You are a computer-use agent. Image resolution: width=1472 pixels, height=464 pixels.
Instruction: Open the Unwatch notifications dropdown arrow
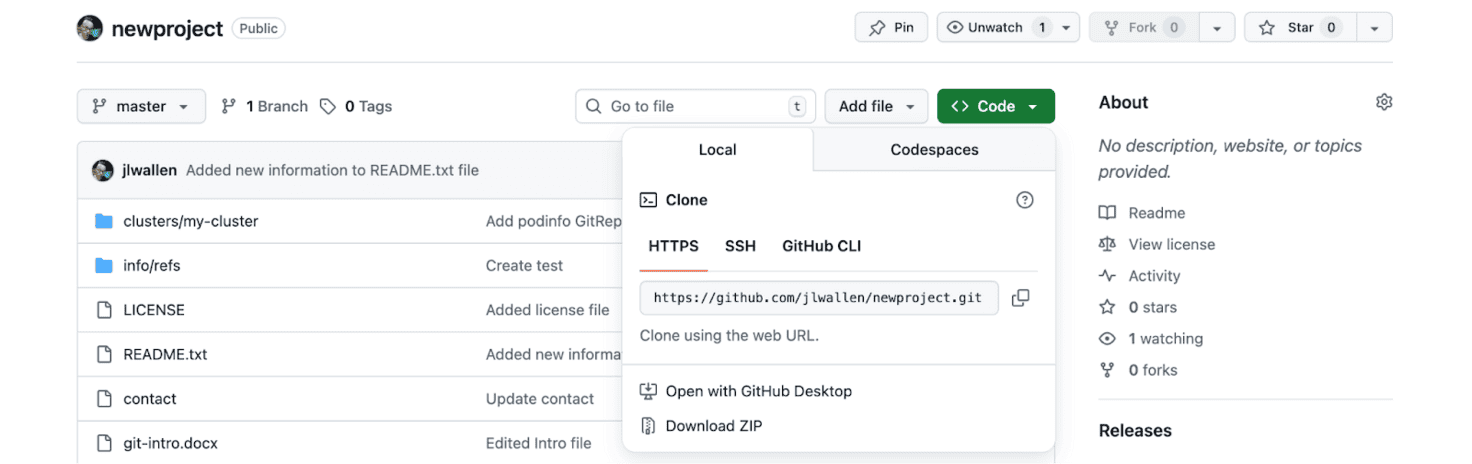tap(1066, 28)
